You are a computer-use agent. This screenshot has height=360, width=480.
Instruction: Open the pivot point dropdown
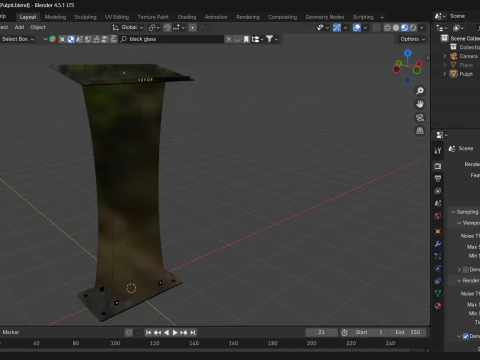pyautogui.click(x=154, y=28)
